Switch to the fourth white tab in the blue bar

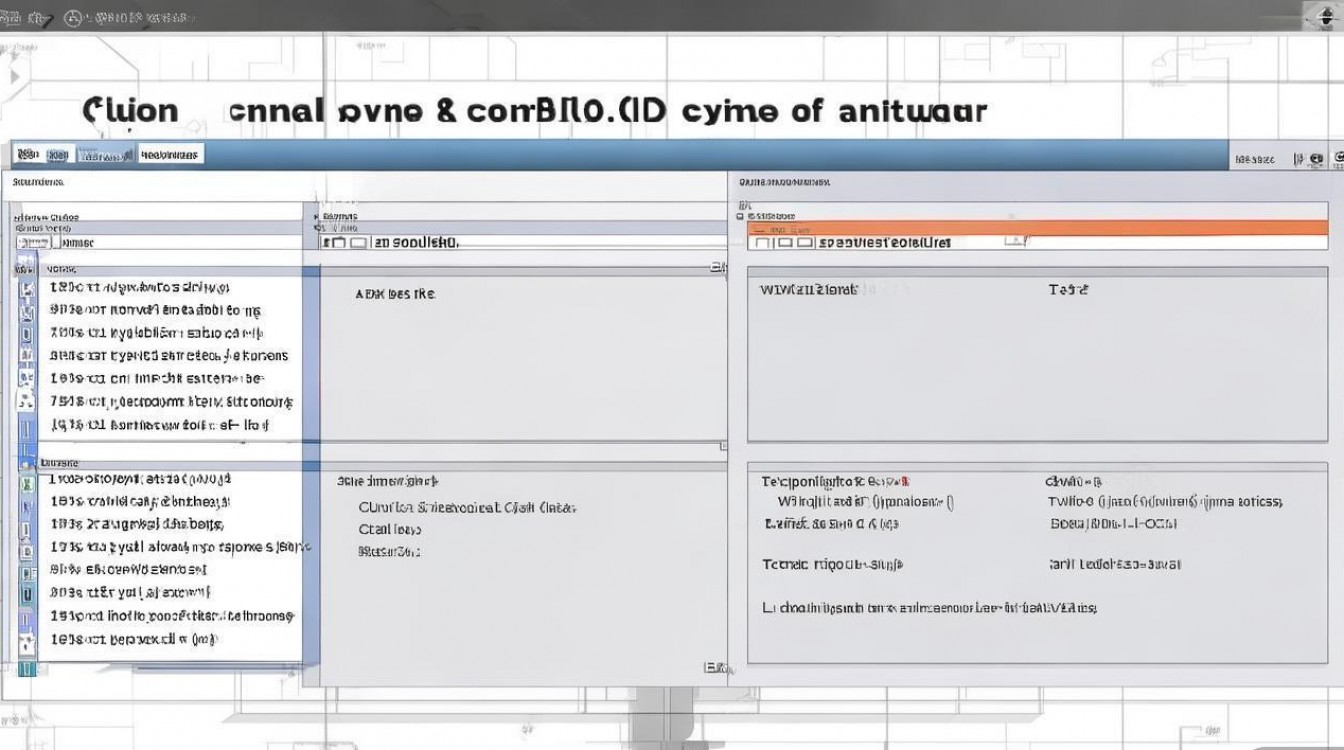click(x=171, y=155)
